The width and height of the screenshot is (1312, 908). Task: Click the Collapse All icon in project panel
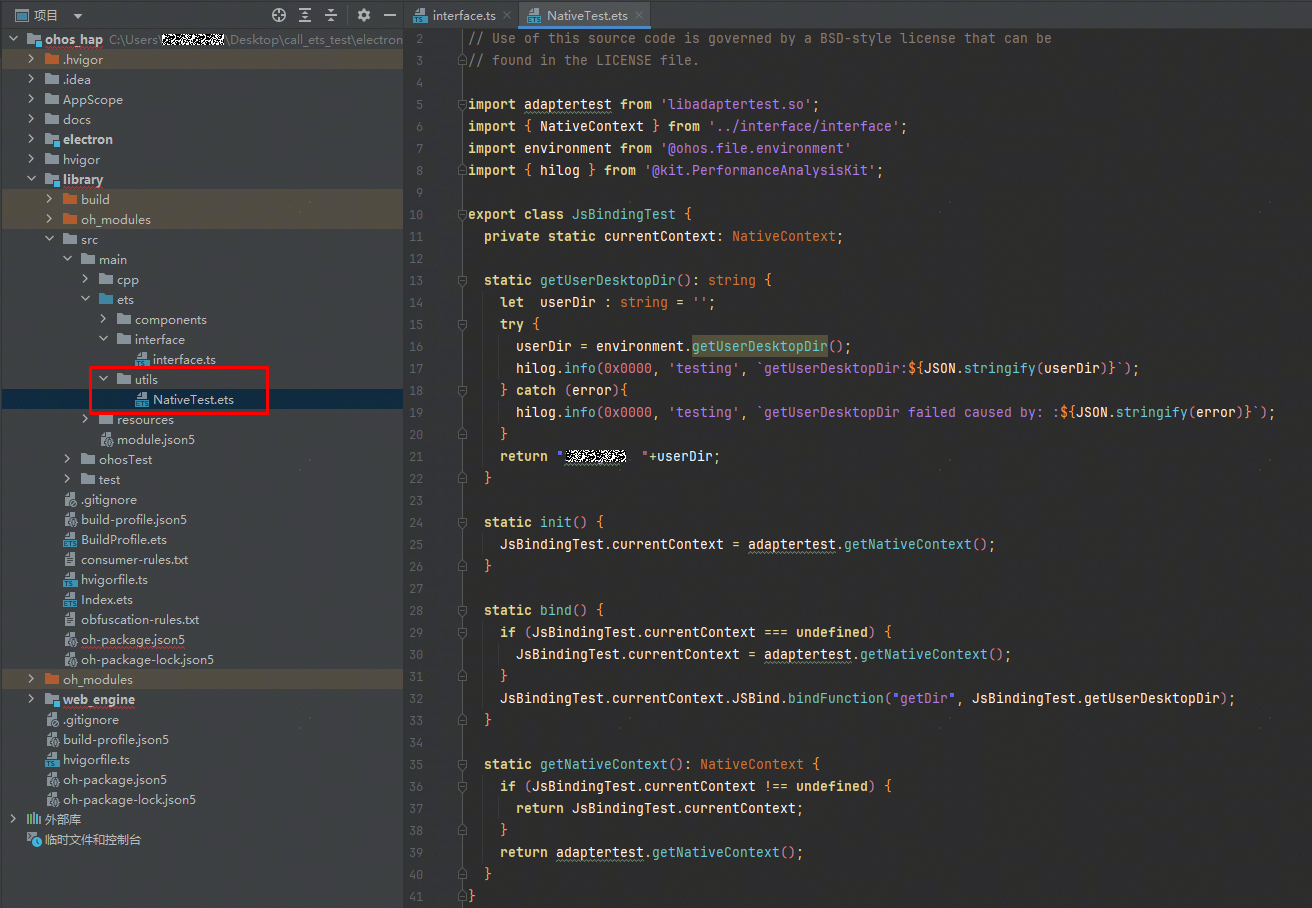click(x=331, y=15)
